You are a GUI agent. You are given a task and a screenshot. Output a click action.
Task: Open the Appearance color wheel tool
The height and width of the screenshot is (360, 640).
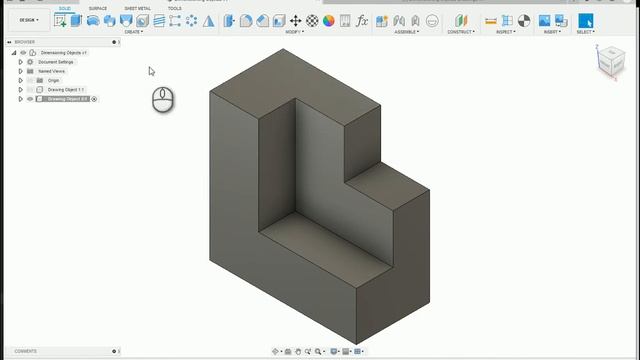pos(329,20)
